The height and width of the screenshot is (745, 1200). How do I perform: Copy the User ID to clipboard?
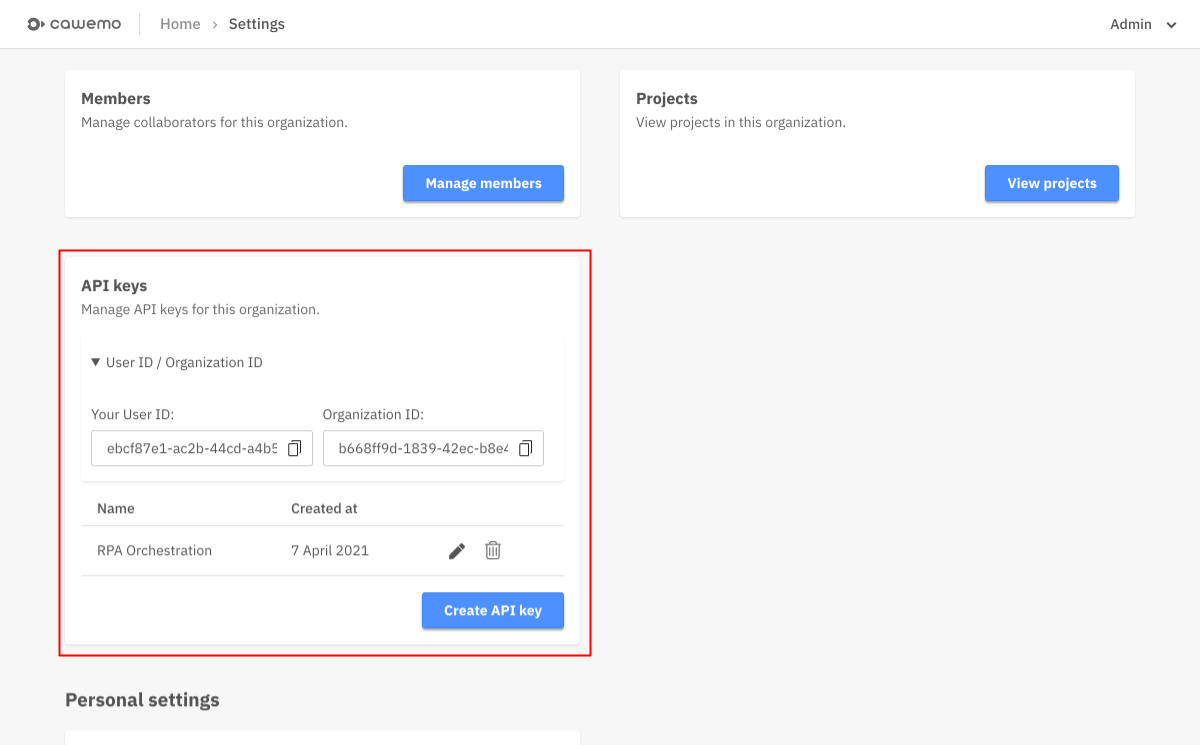[x=295, y=449]
